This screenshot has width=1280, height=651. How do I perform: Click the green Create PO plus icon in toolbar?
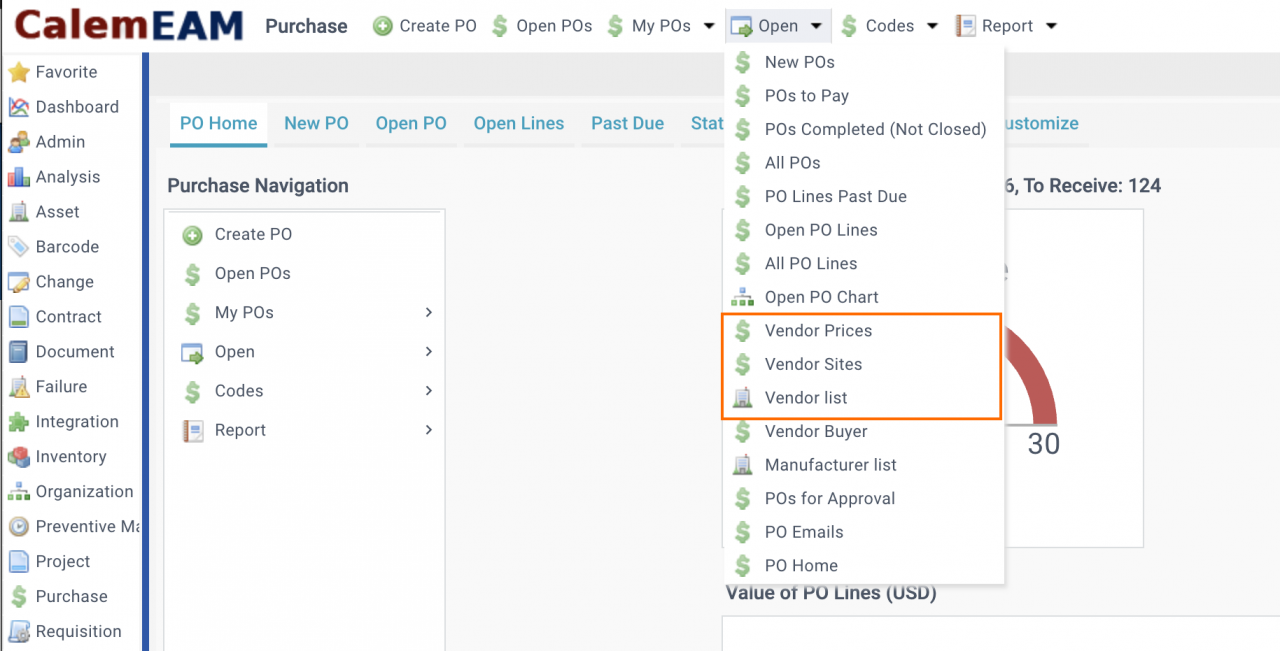pyautogui.click(x=382, y=26)
